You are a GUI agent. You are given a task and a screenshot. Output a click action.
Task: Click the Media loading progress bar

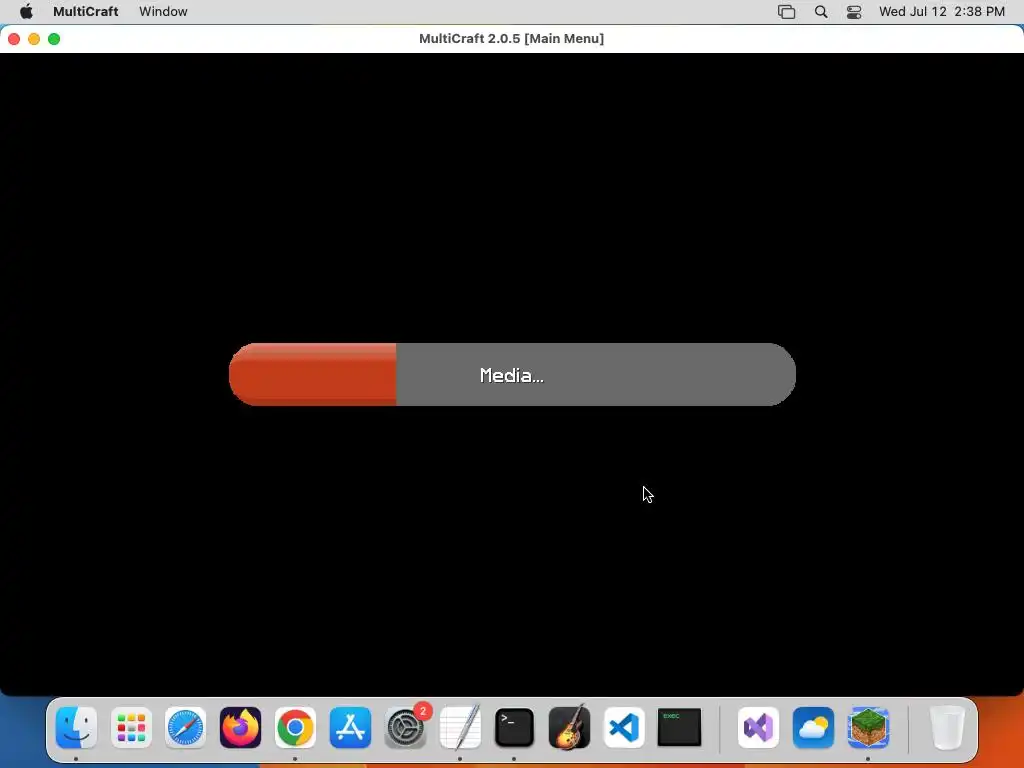point(512,374)
